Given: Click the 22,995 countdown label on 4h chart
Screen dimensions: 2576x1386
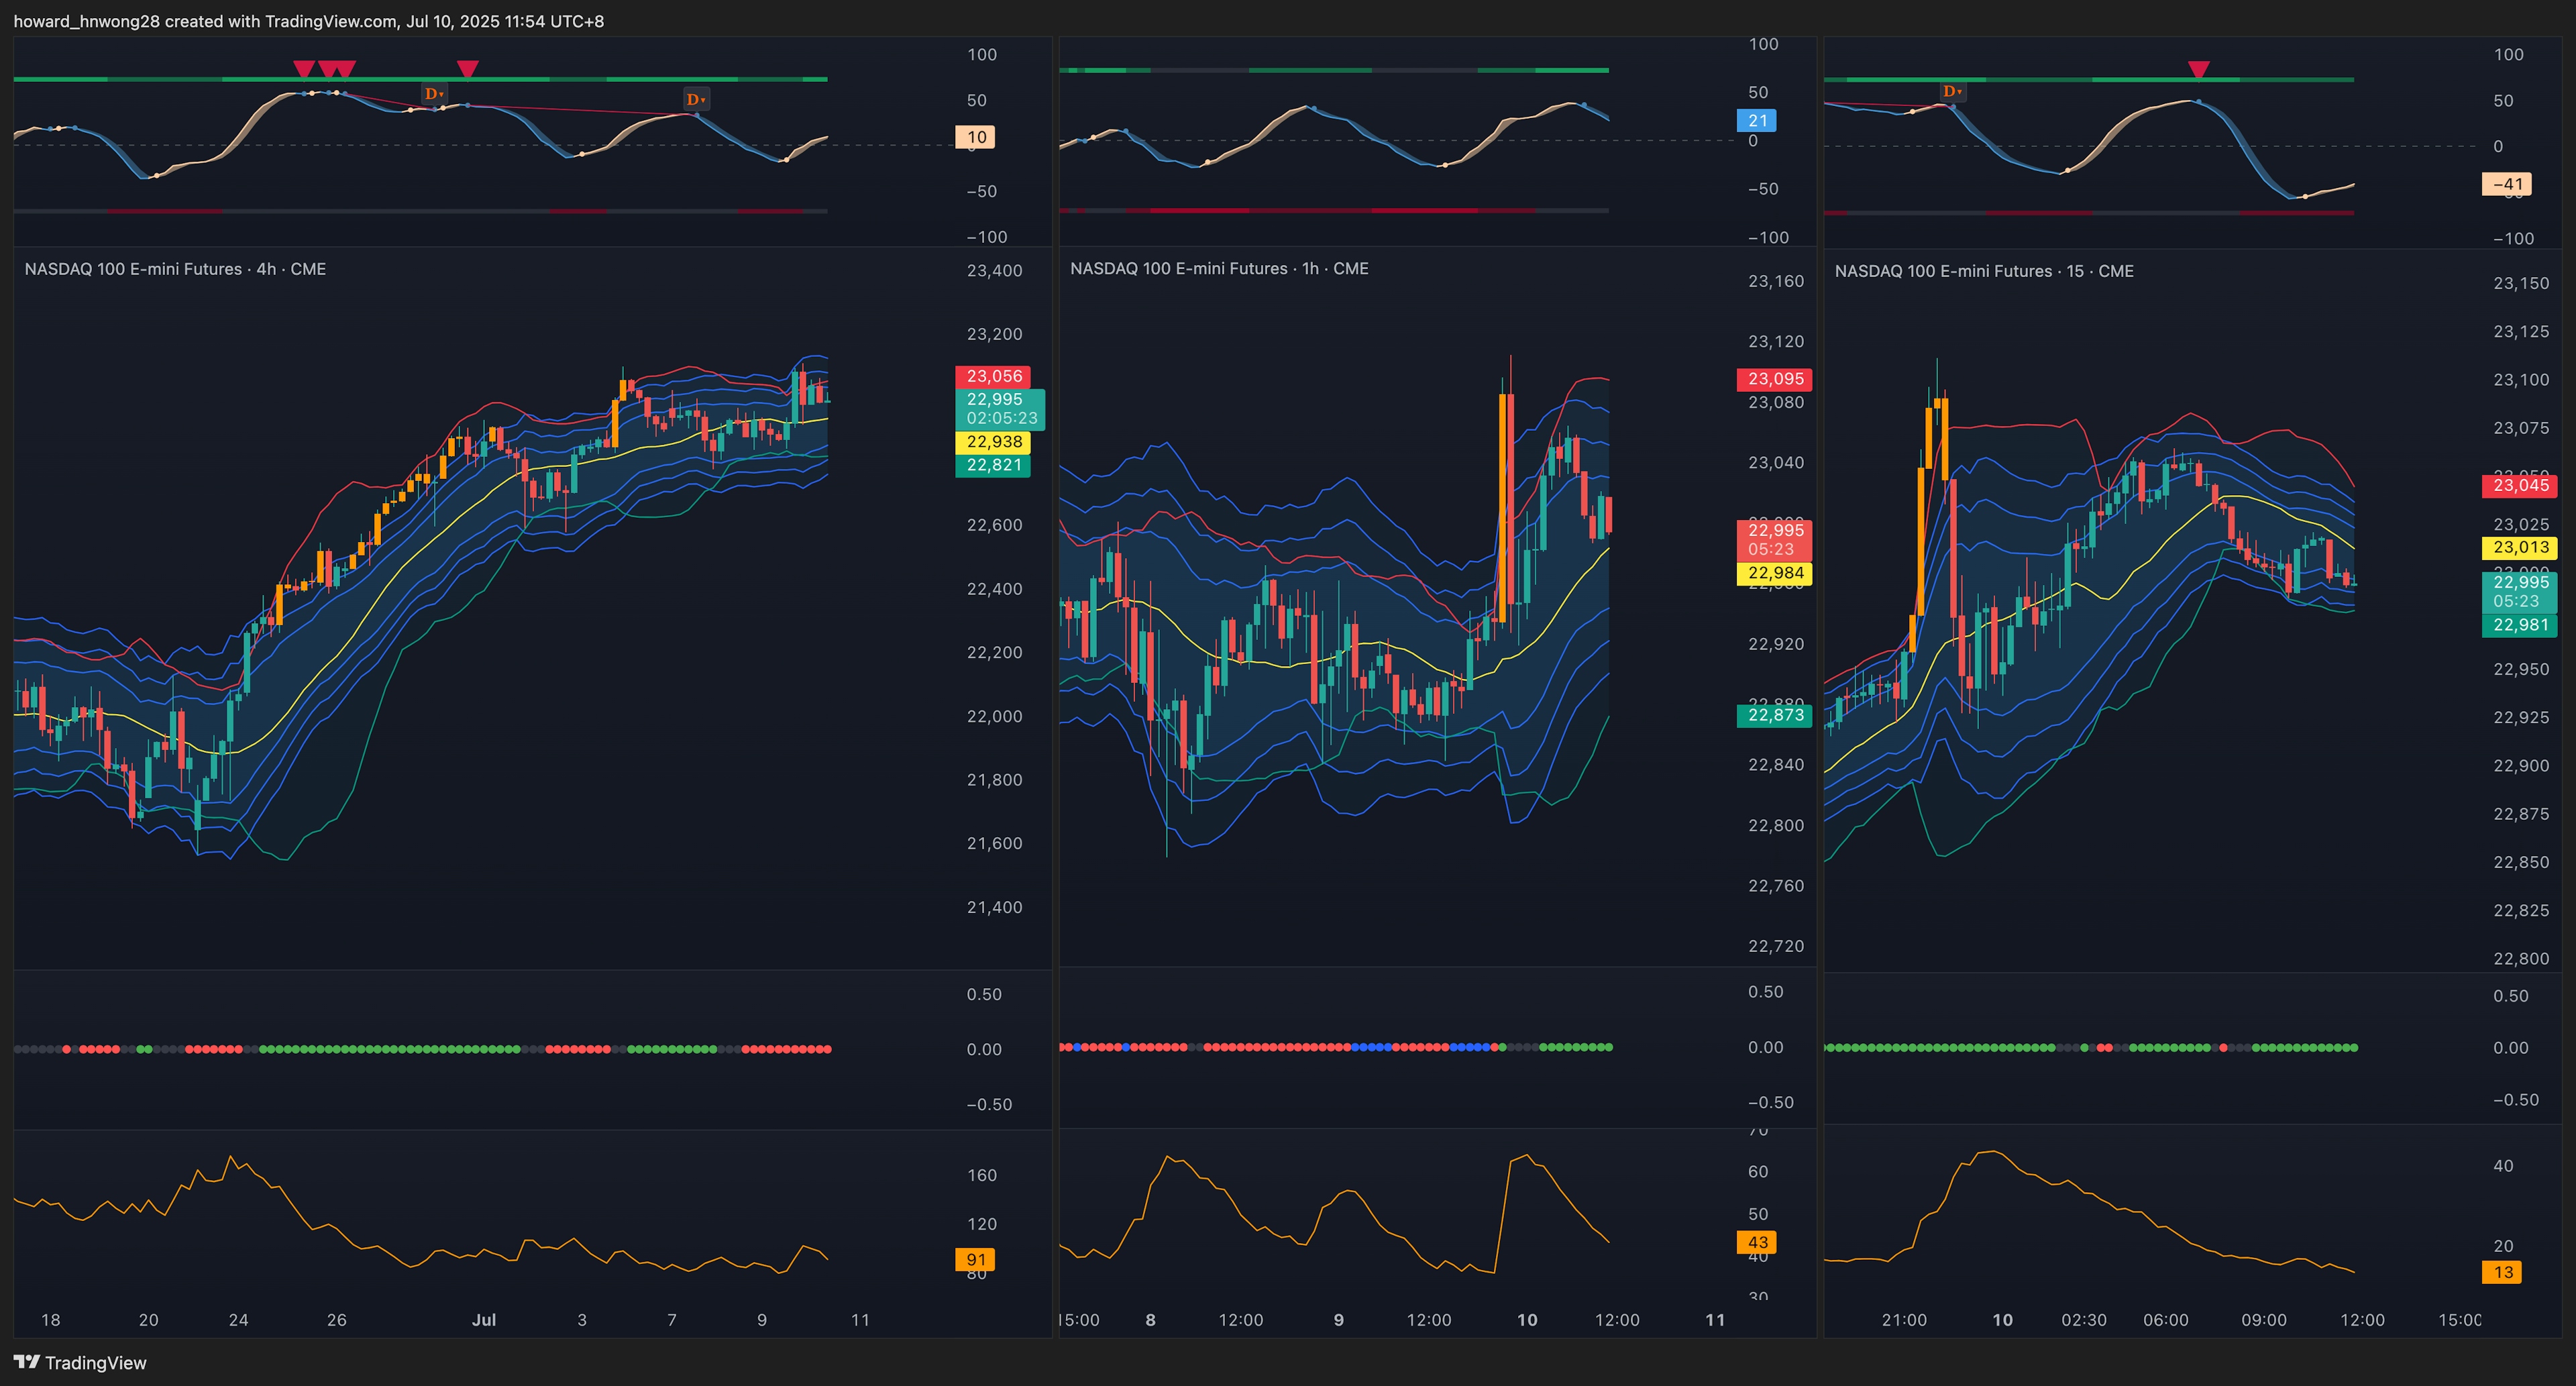Looking at the screenshot, I should [1000, 409].
